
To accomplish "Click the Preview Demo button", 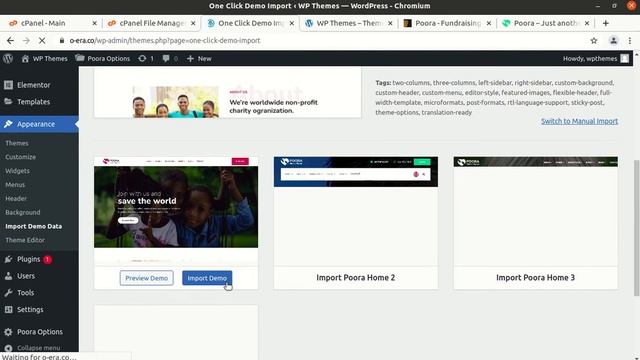I will click(147, 278).
